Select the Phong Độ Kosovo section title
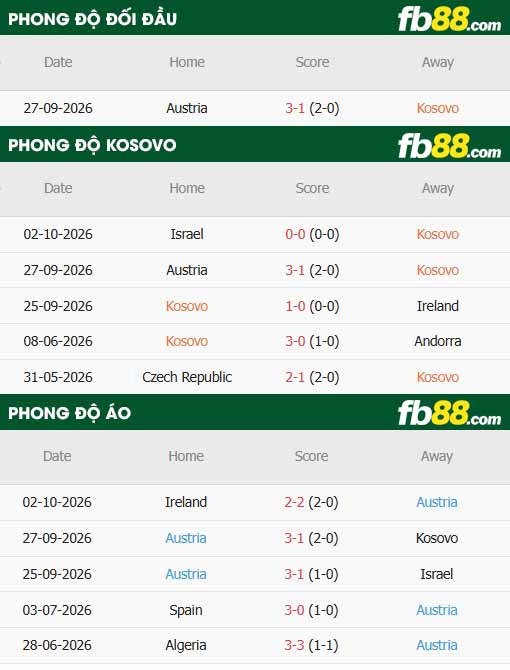 [92, 145]
